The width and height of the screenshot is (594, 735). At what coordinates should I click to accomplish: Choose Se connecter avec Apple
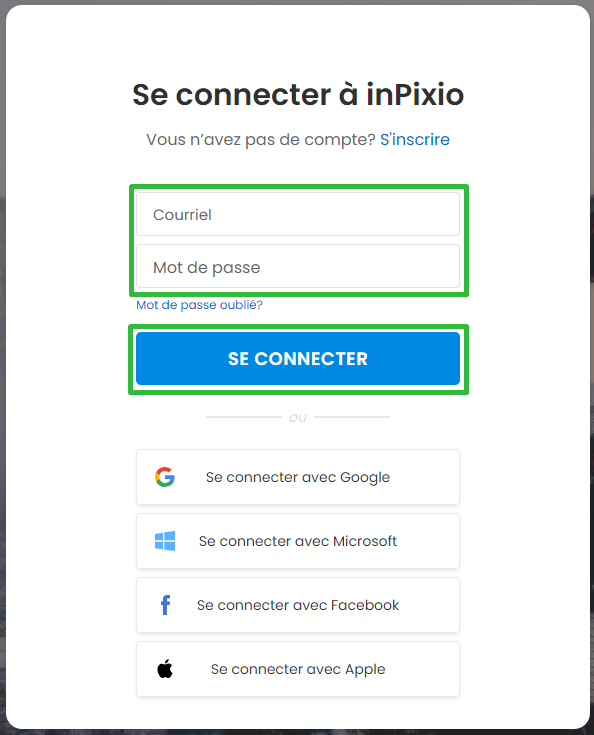(x=298, y=668)
